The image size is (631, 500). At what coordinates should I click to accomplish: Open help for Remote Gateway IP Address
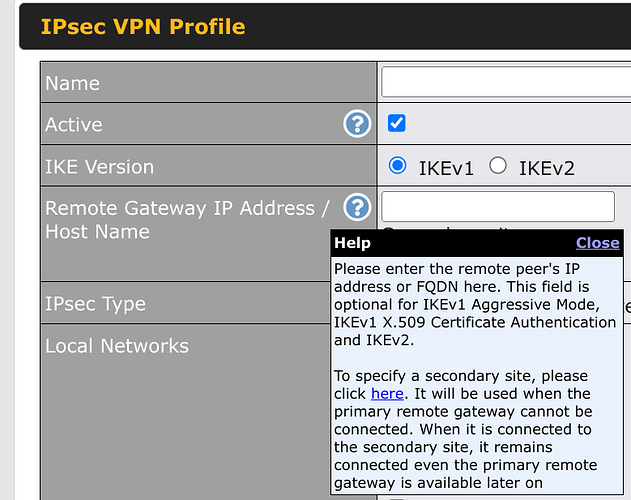click(x=357, y=208)
